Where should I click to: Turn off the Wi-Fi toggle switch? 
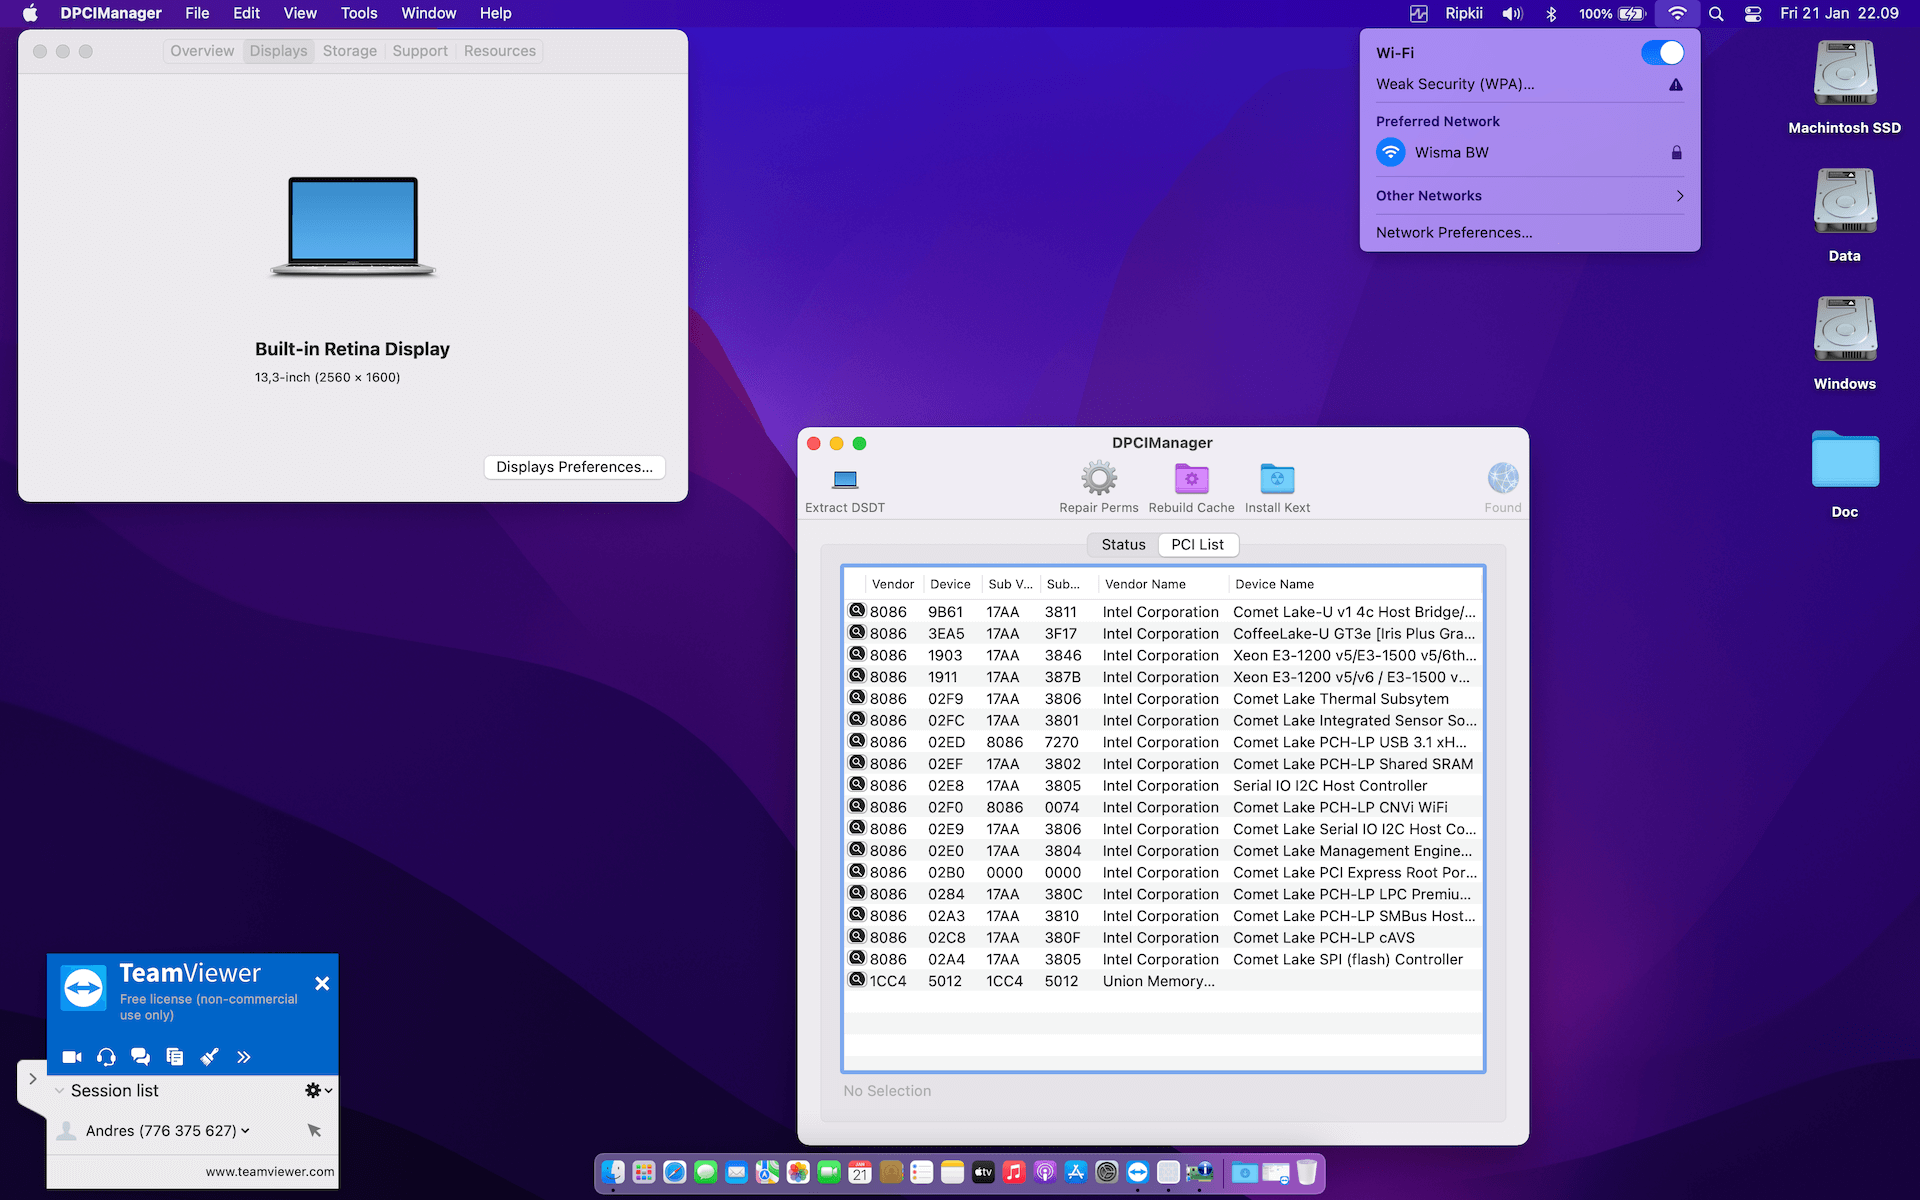click(x=1662, y=53)
